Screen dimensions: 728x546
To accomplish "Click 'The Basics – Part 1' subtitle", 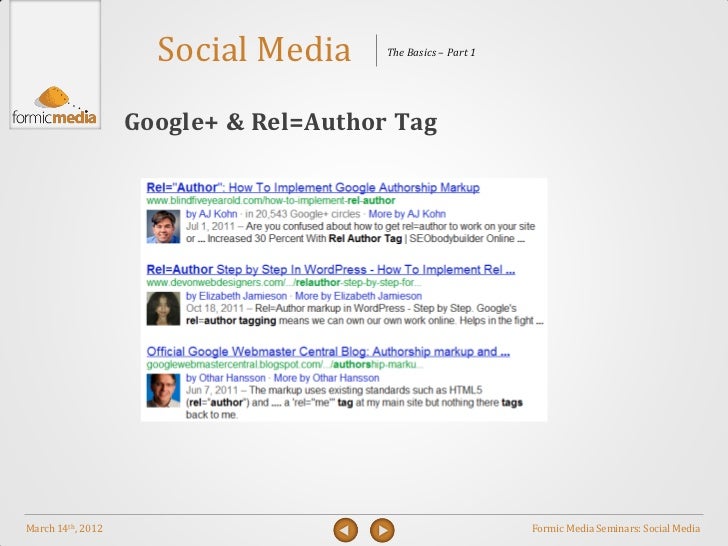I will (431, 52).
